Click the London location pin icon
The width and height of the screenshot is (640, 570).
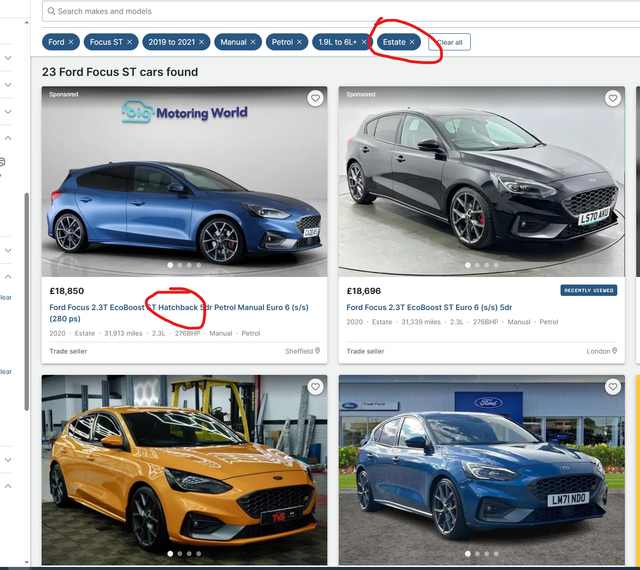(x=615, y=351)
